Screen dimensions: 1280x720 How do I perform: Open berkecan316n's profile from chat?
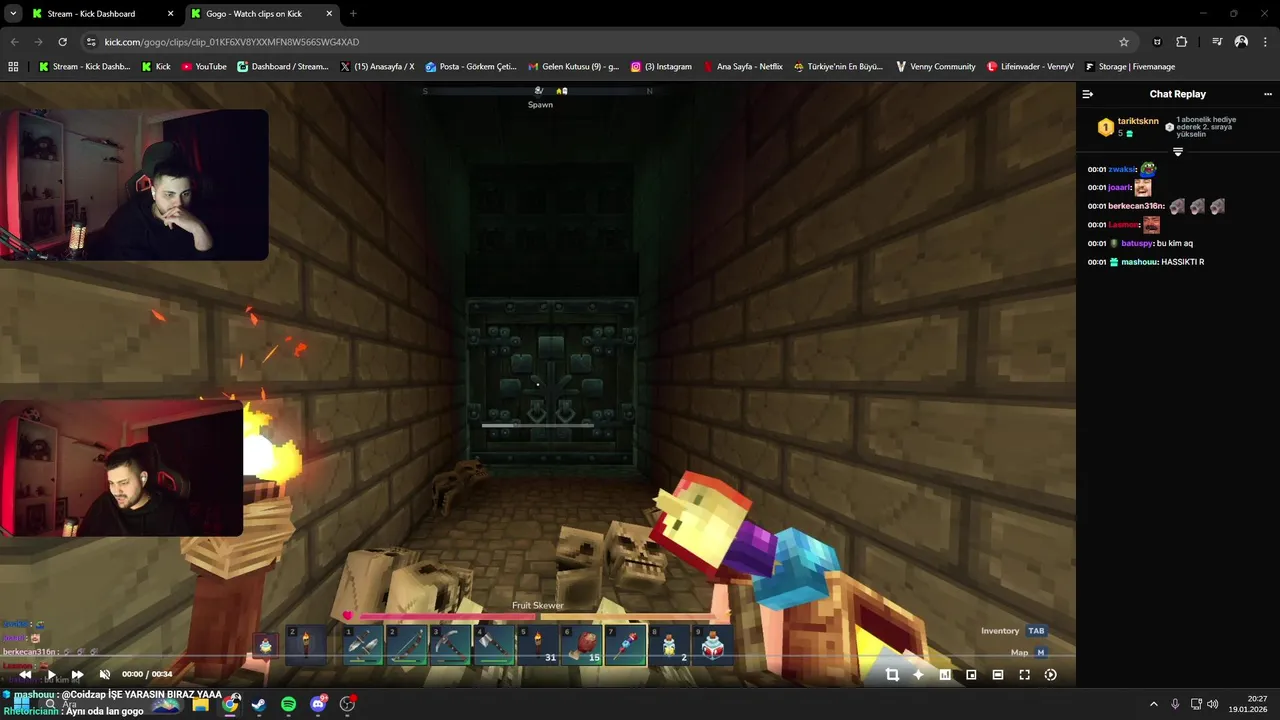[1136, 206]
